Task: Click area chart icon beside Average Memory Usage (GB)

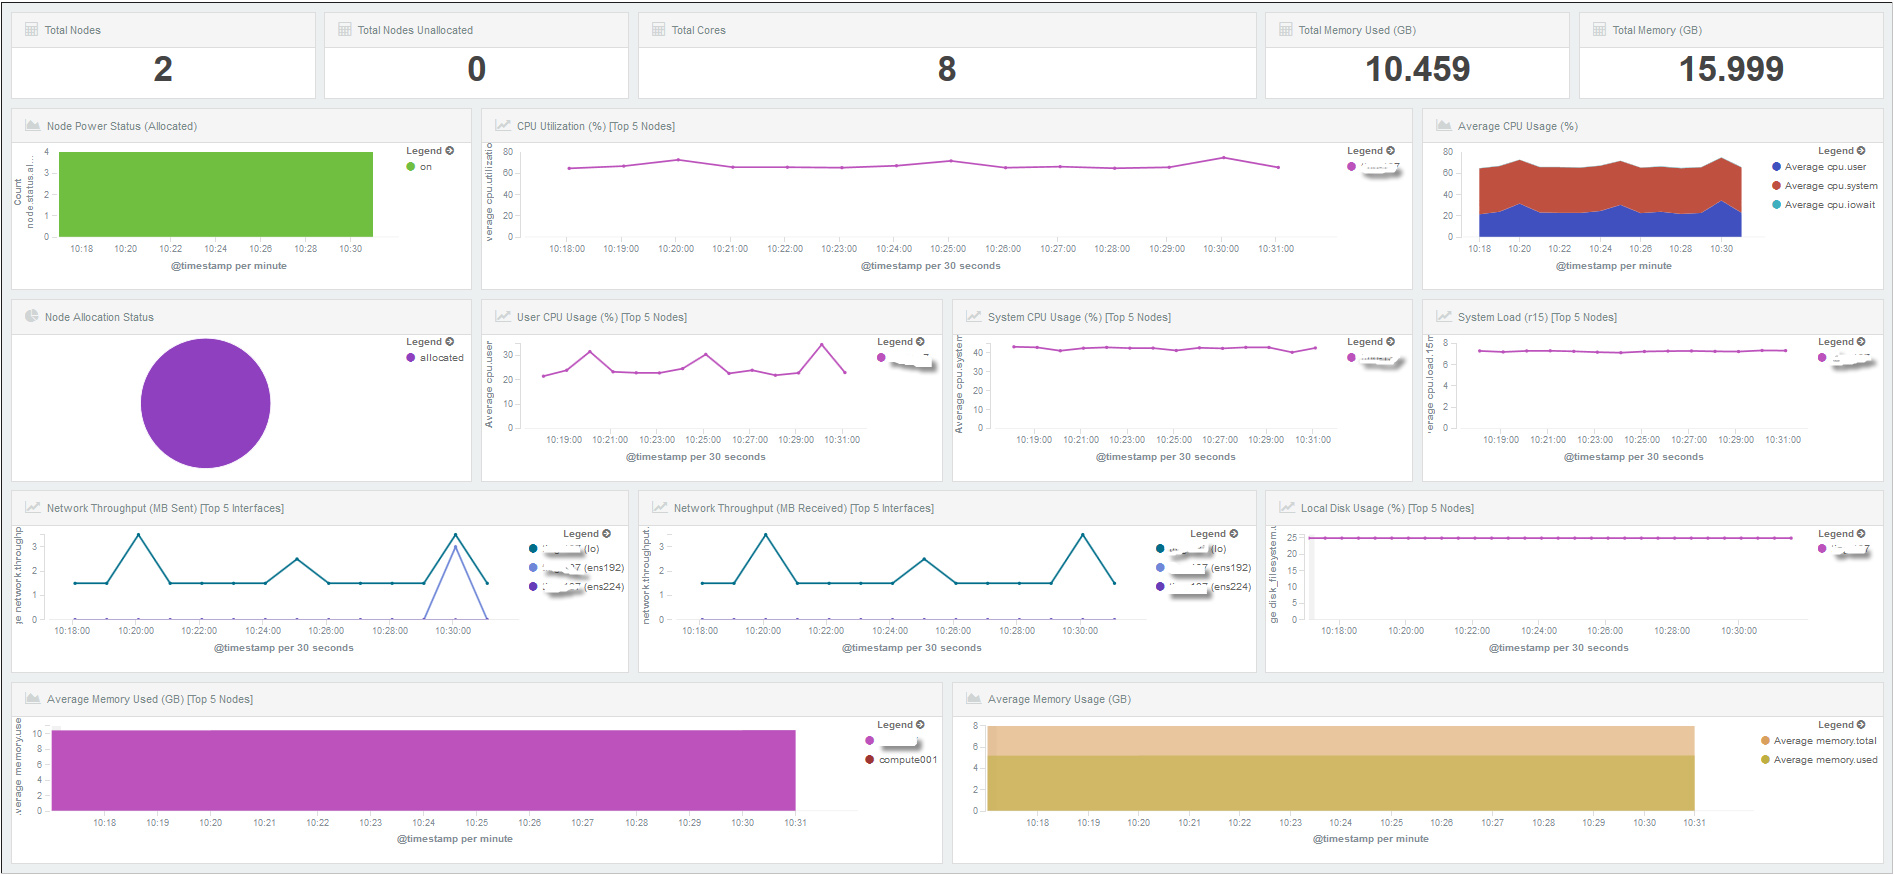Action: [973, 699]
